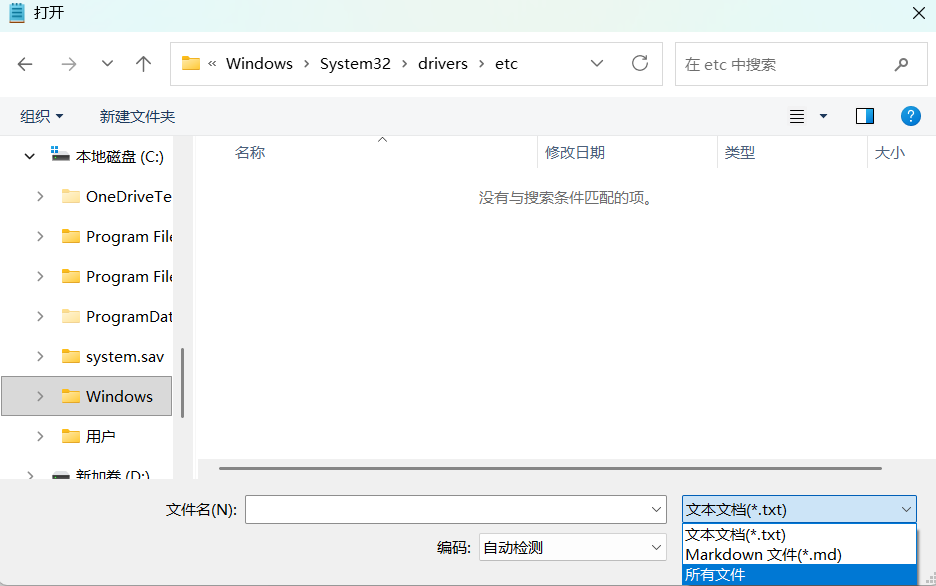This screenshot has width=936, height=586.
Task: Click etc in the address breadcrumb
Action: click(506, 63)
